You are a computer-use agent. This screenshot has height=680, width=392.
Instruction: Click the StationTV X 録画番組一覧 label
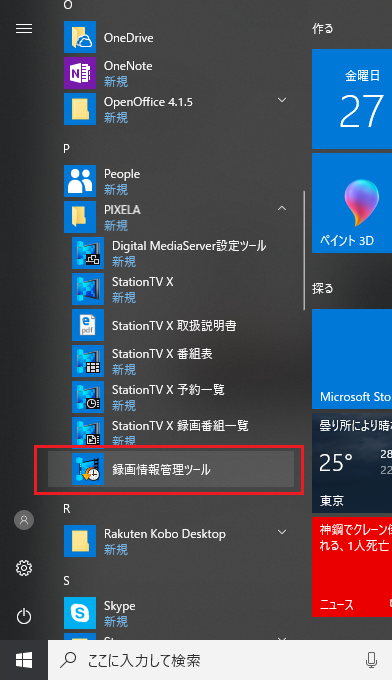[180, 426]
